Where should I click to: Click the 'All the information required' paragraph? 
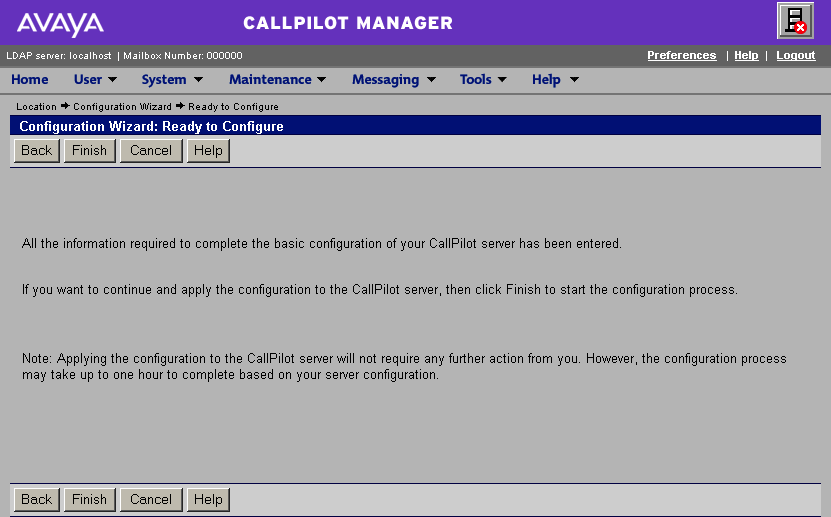[x=322, y=244]
